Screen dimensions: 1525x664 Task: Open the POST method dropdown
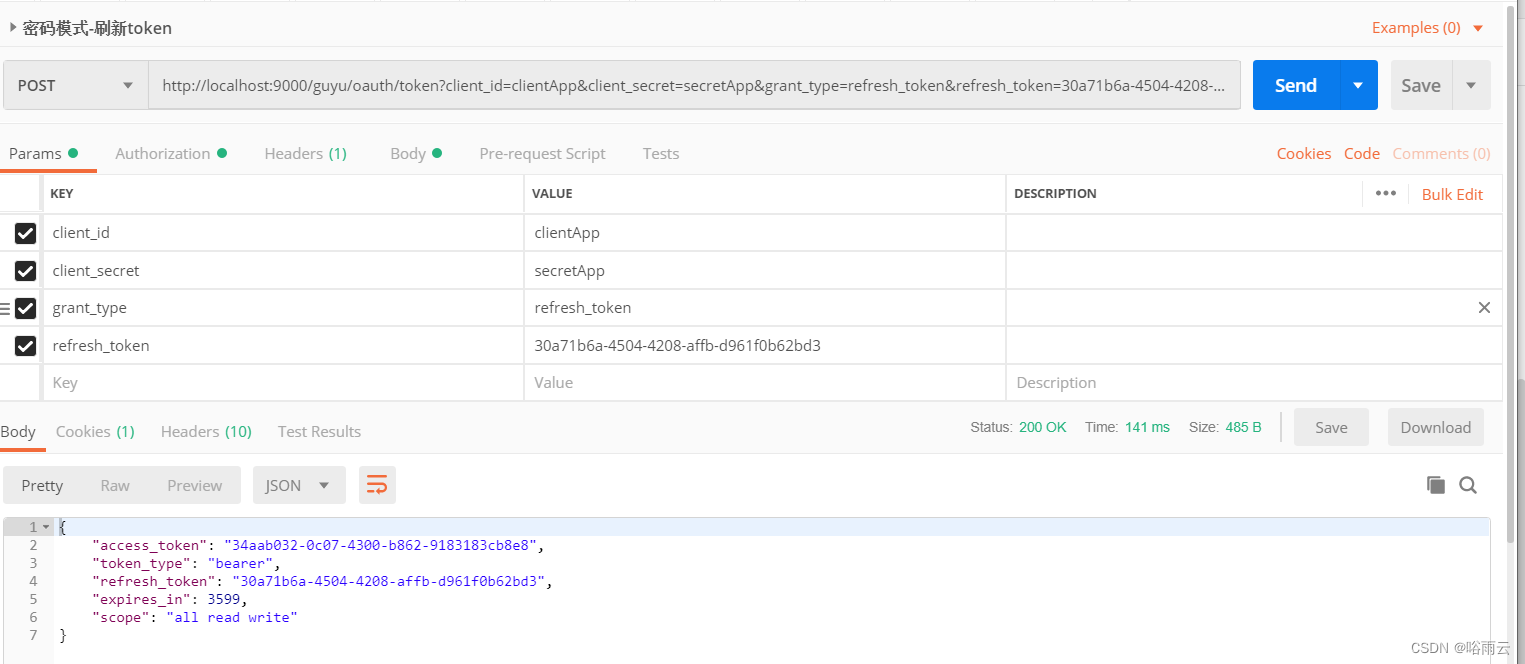[75, 85]
